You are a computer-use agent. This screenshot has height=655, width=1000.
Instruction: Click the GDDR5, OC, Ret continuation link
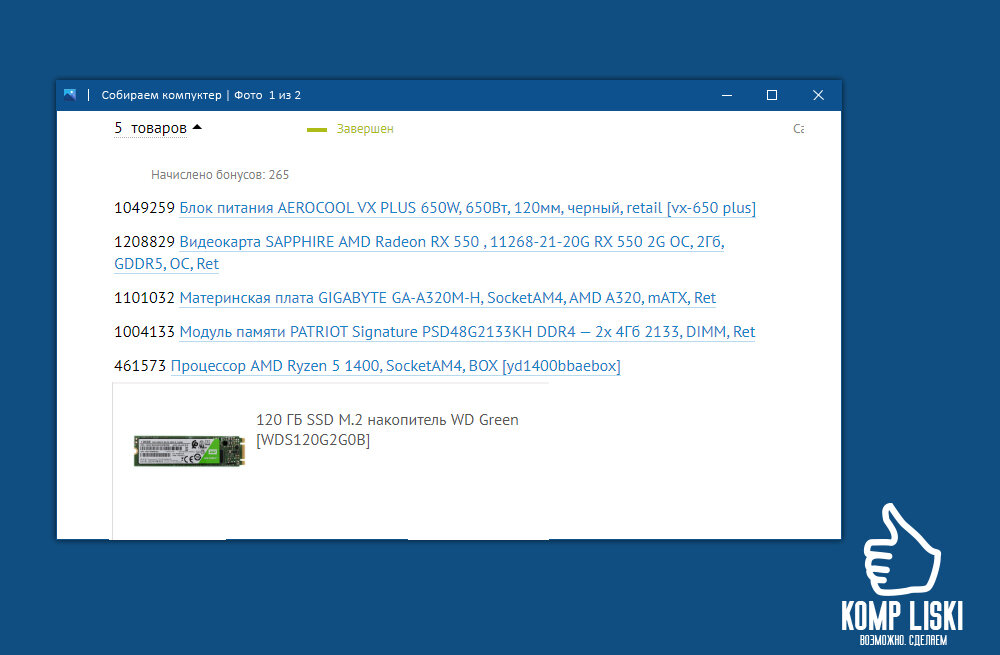pyautogui.click(x=166, y=263)
